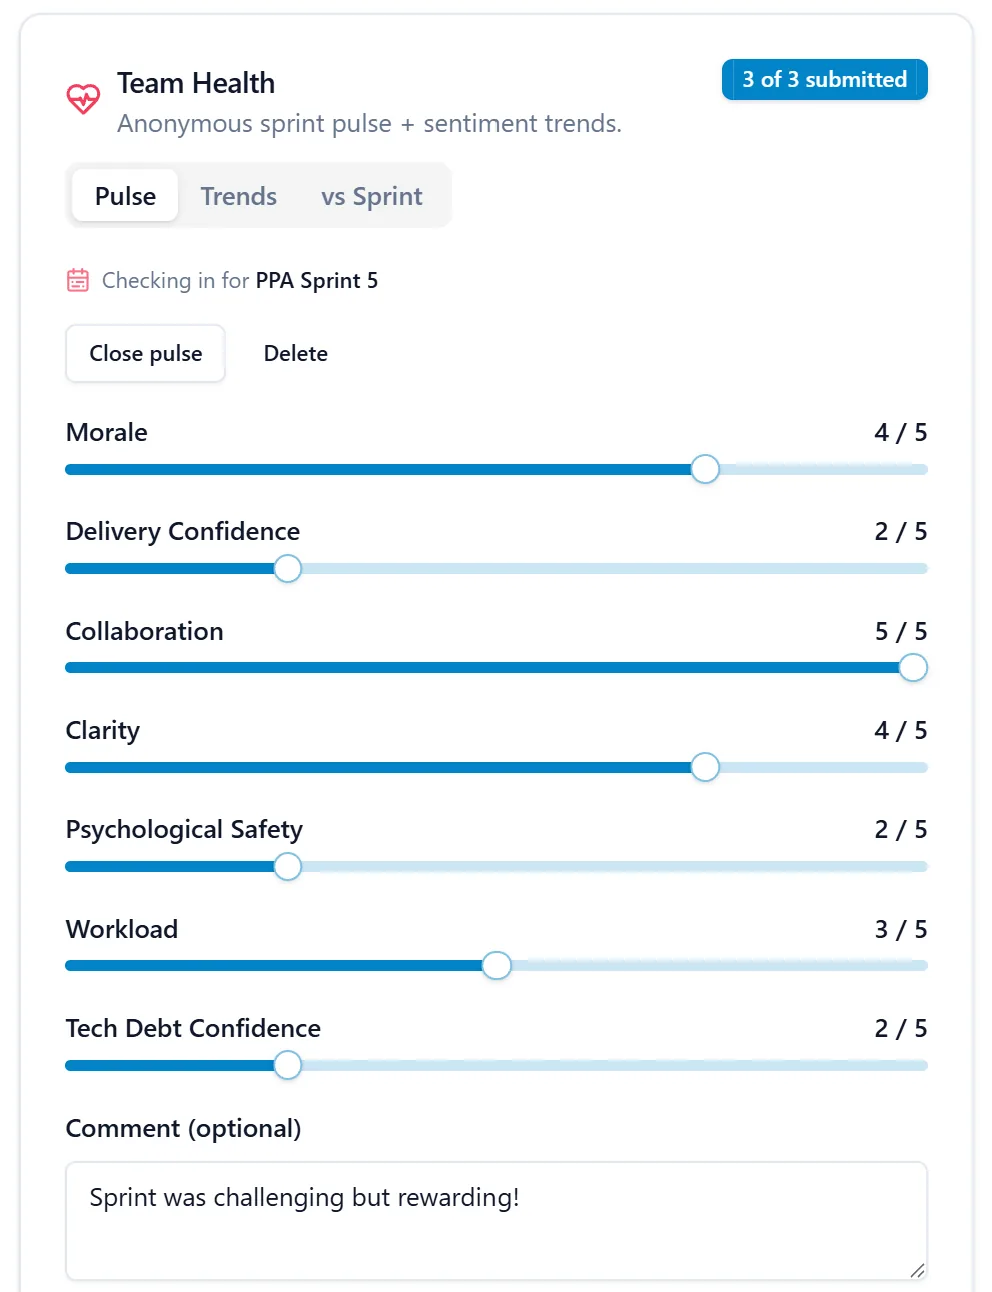Click the 'Comment (optional)' label
The height and width of the screenshot is (1292, 992).
click(x=183, y=1128)
